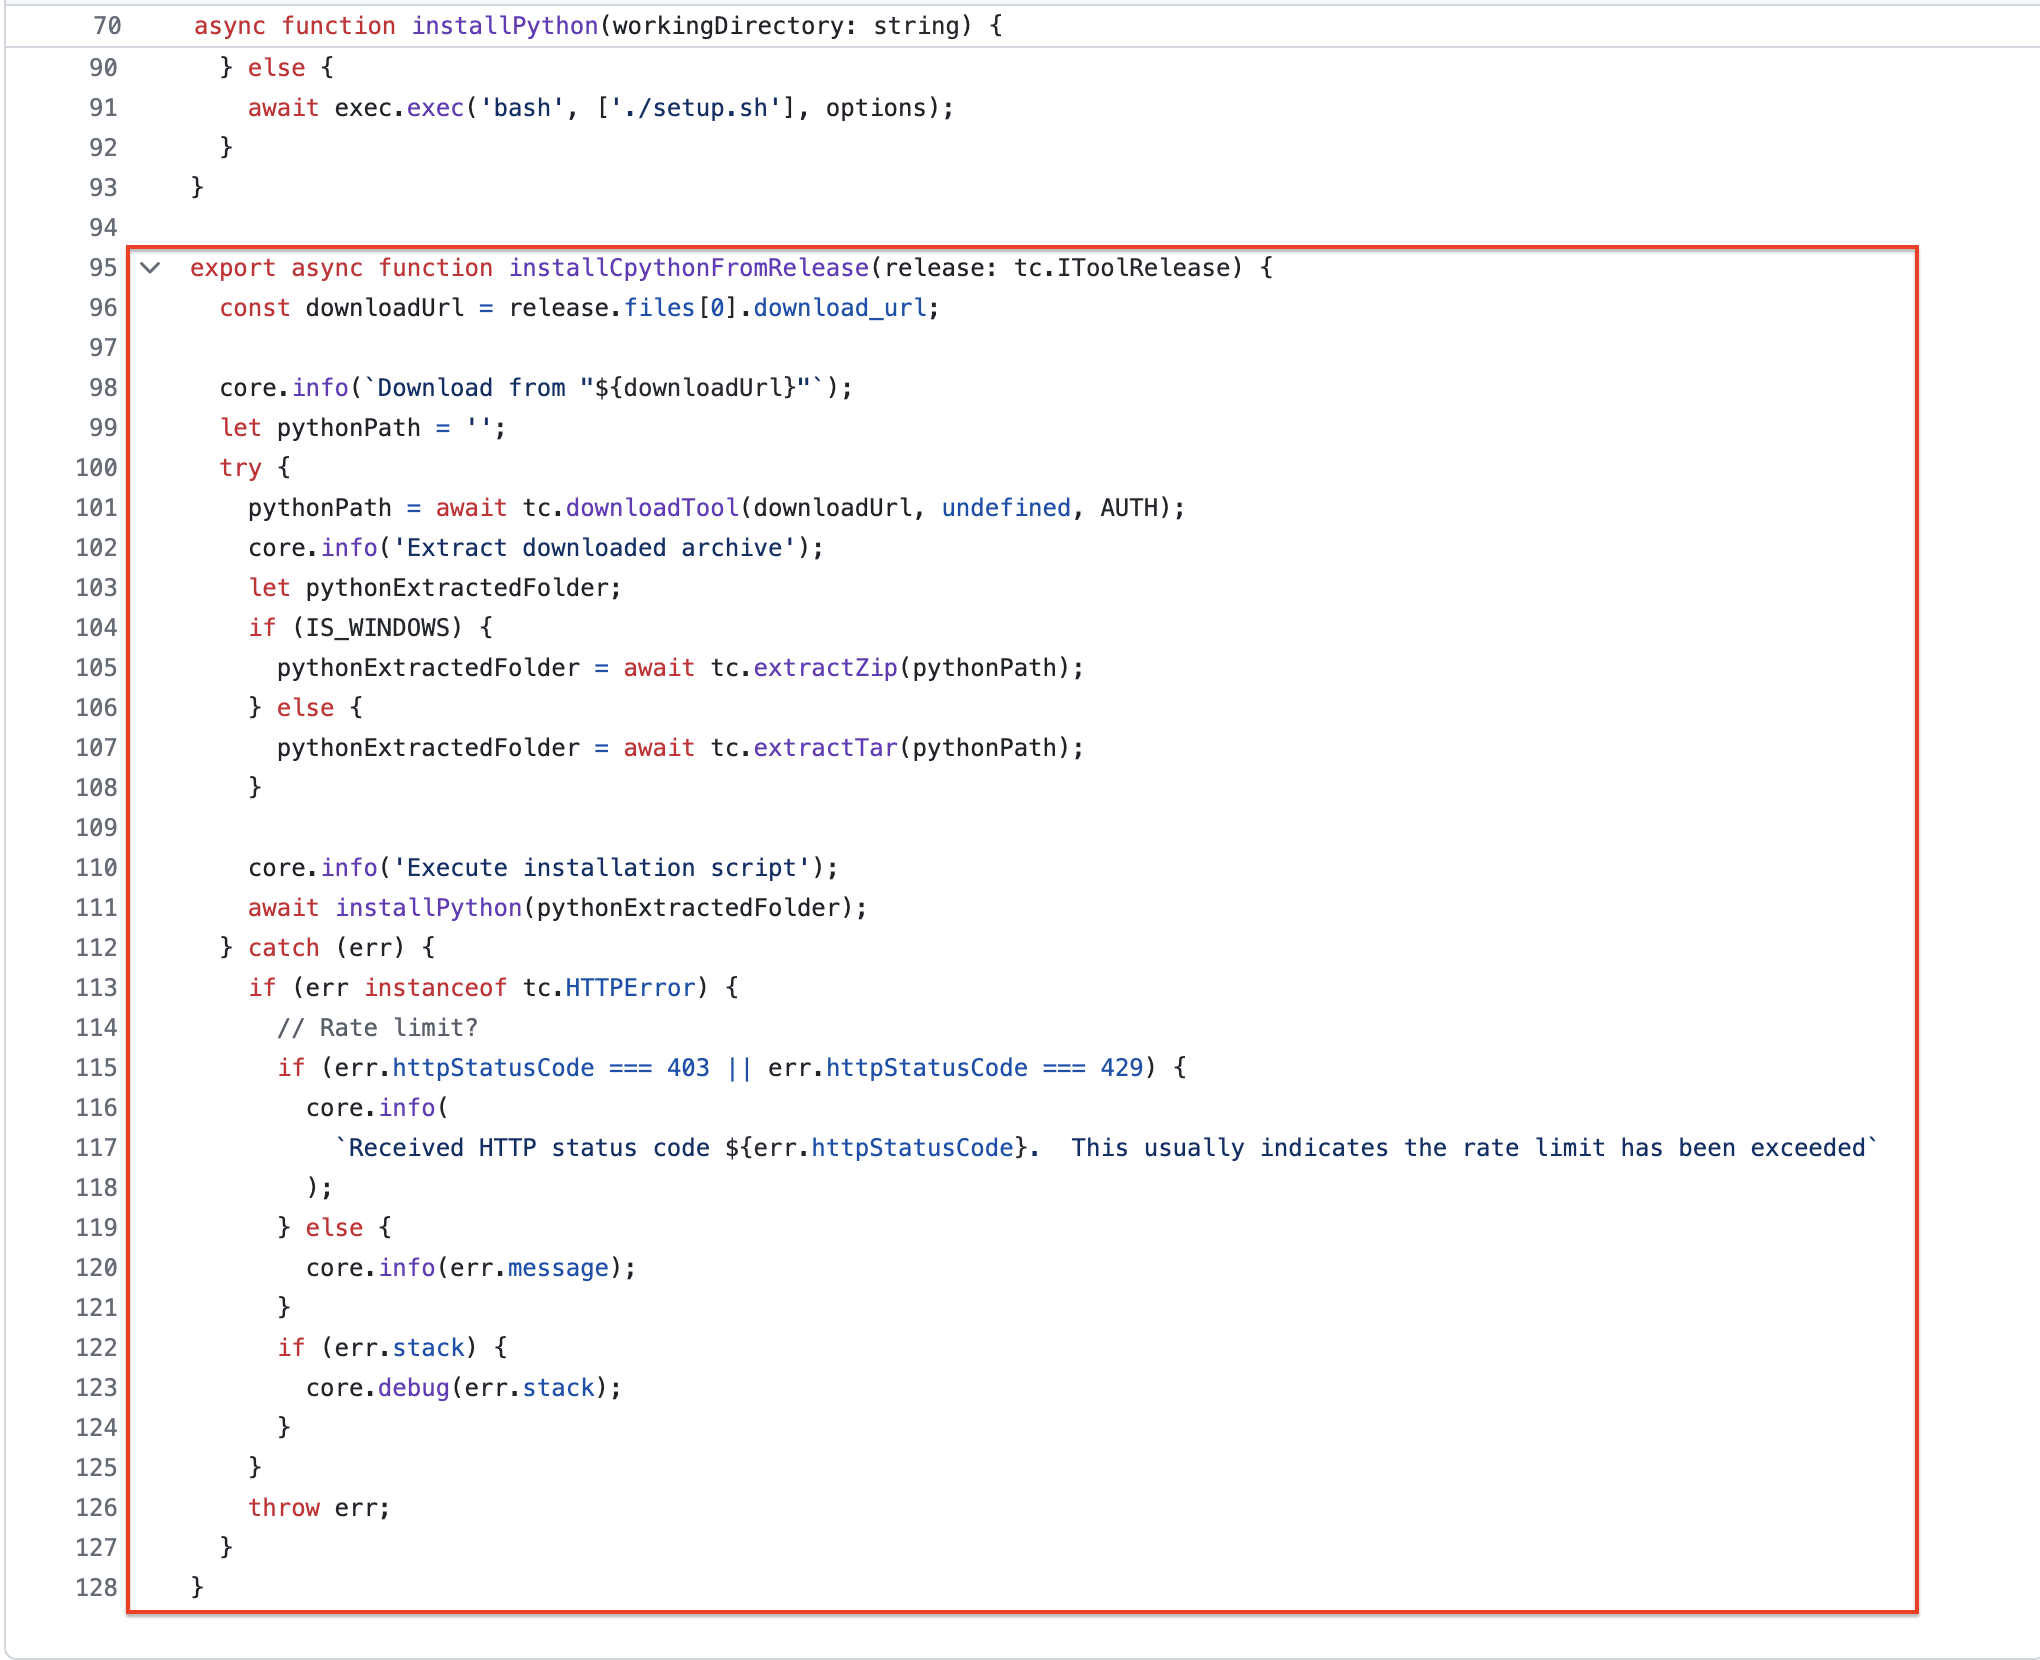The image size is (2040, 1660).
Task: Select line number 115
Action: point(96,1068)
